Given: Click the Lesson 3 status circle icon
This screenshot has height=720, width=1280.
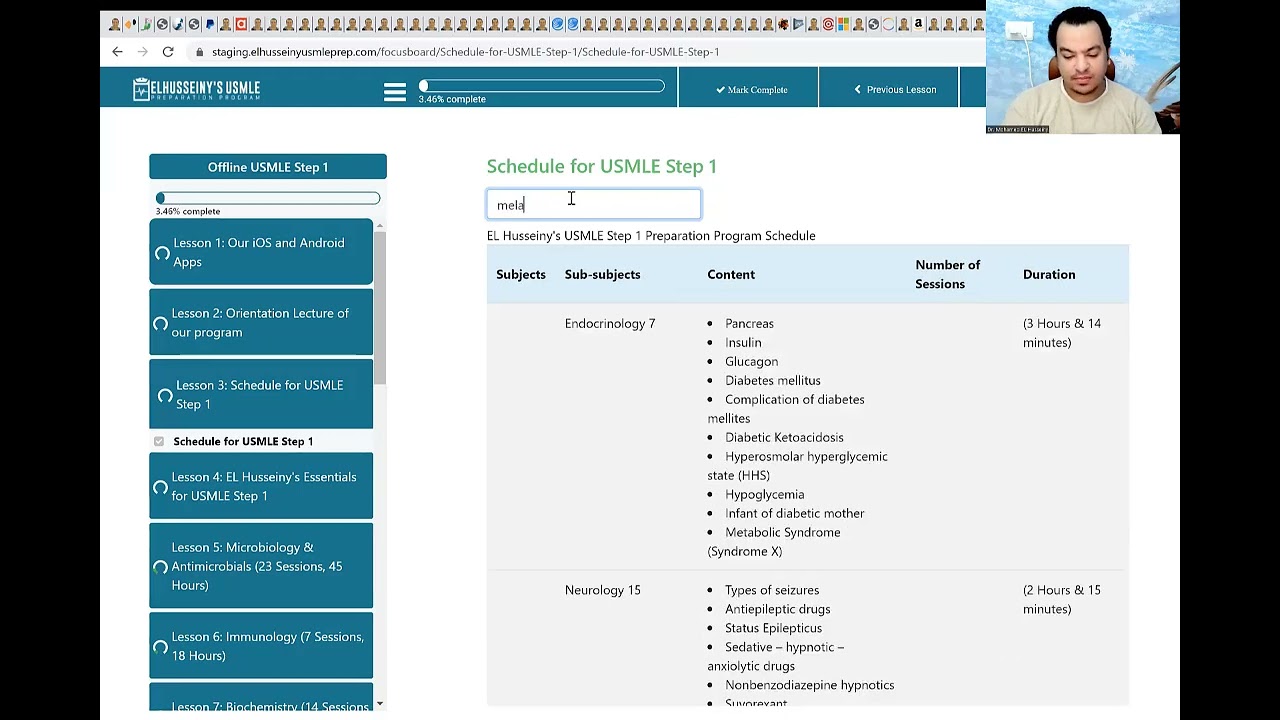Looking at the screenshot, I should pos(165,396).
